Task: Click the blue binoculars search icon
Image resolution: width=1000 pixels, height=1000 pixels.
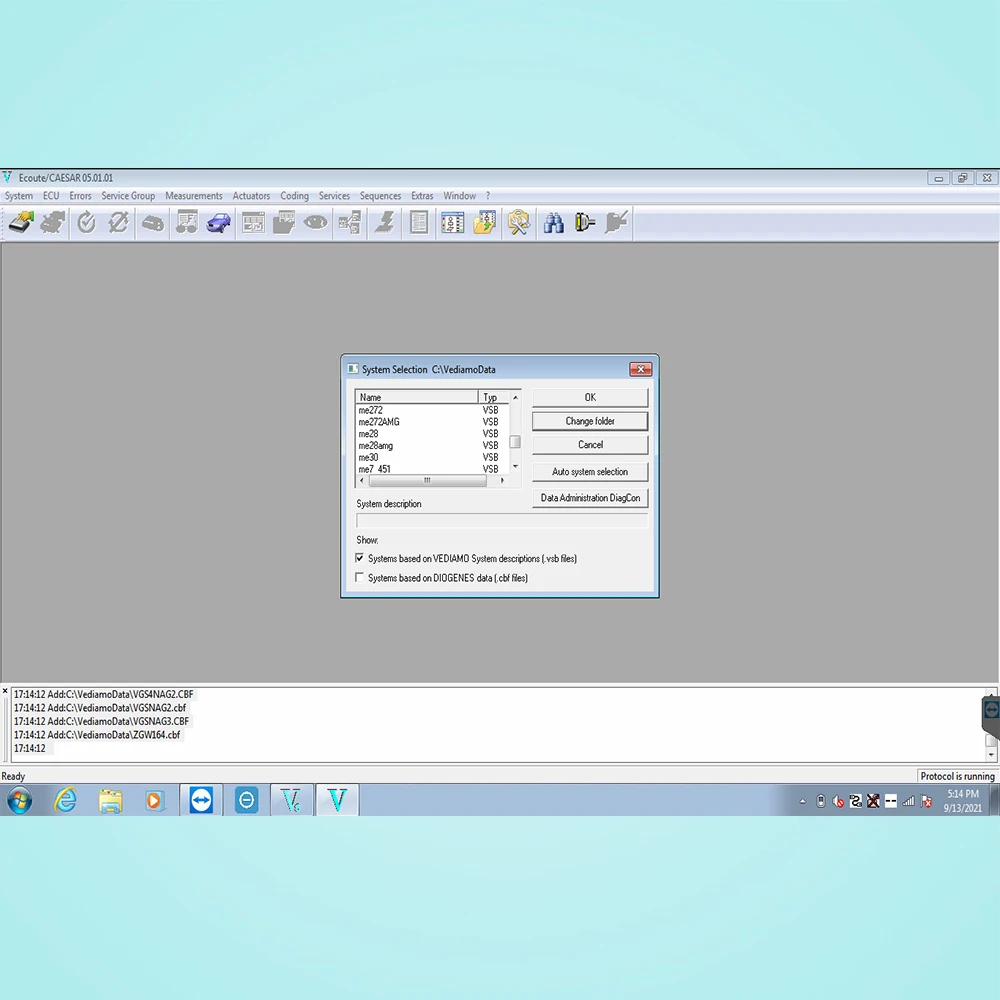Action: (553, 223)
